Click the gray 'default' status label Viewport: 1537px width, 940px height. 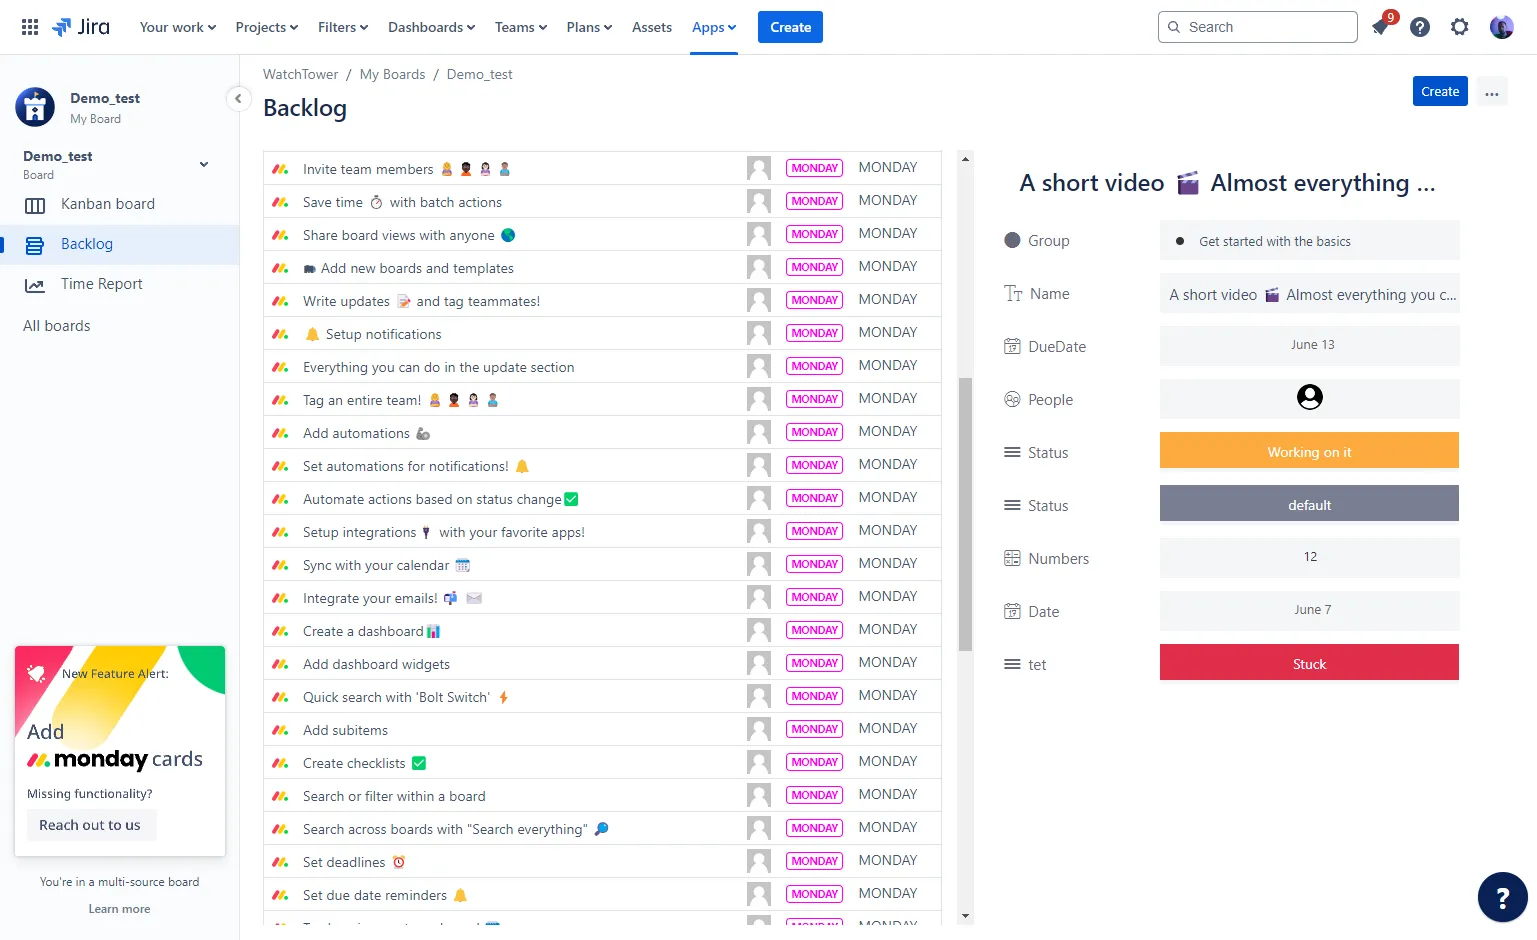pos(1309,503)
